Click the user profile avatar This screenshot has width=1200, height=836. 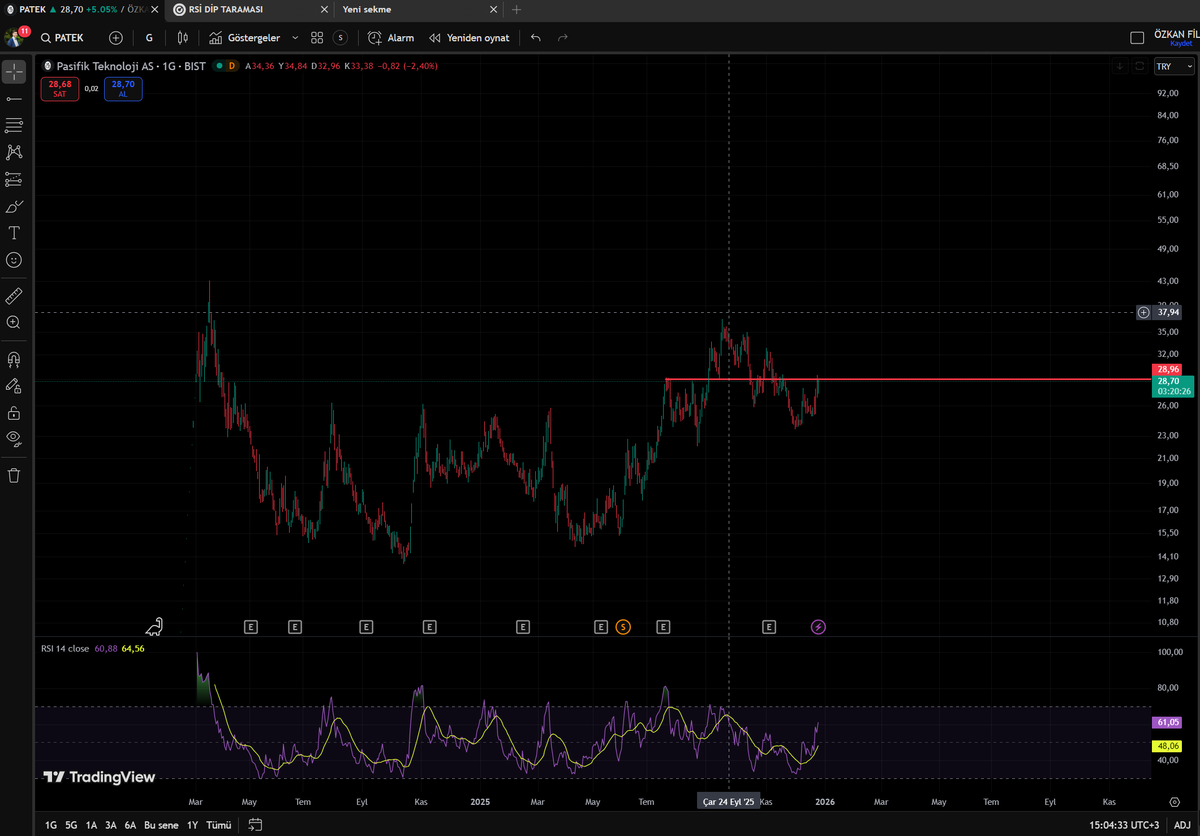click(14, 38)
